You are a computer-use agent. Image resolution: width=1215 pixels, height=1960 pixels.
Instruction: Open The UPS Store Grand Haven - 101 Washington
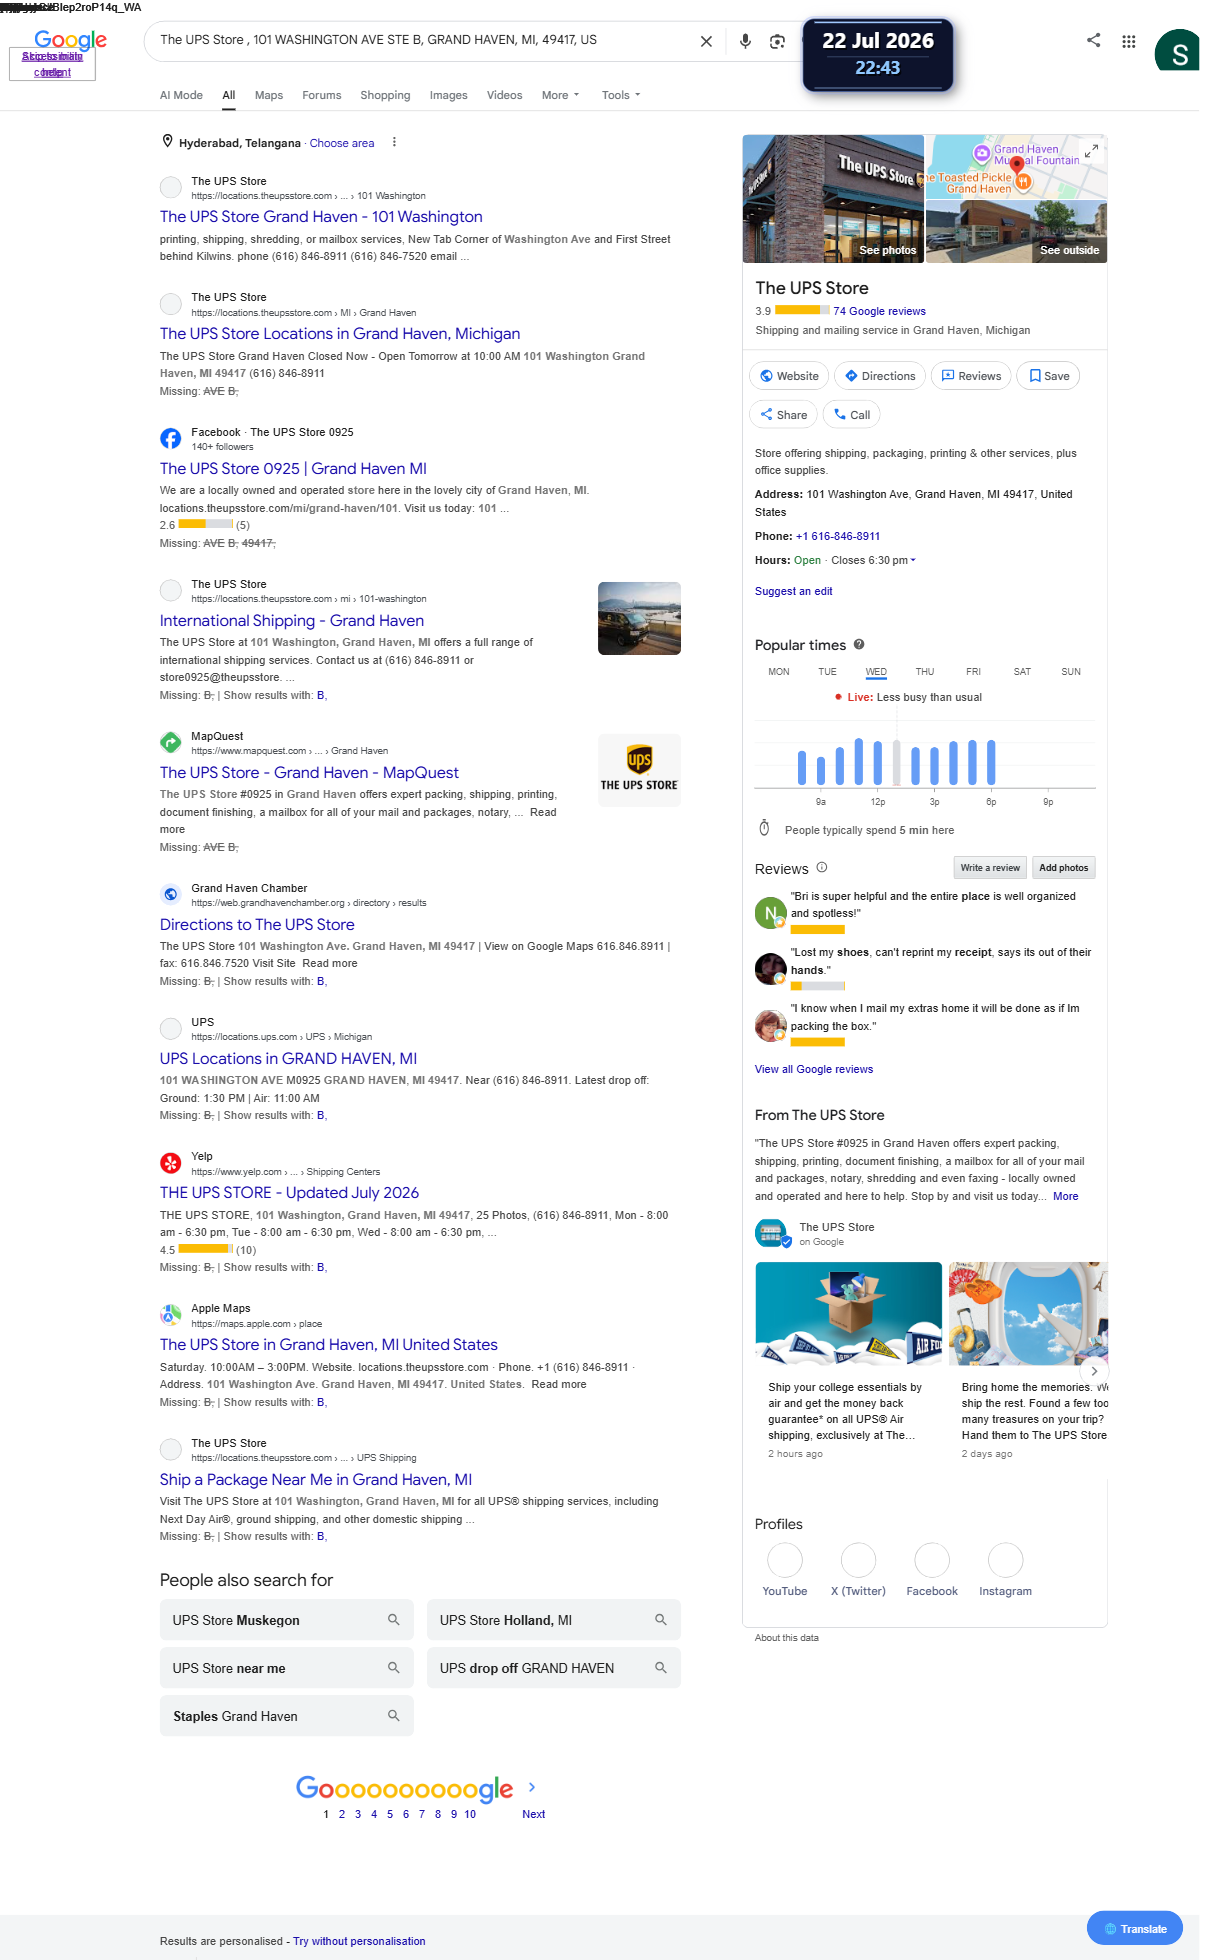(x=321, y=217)
